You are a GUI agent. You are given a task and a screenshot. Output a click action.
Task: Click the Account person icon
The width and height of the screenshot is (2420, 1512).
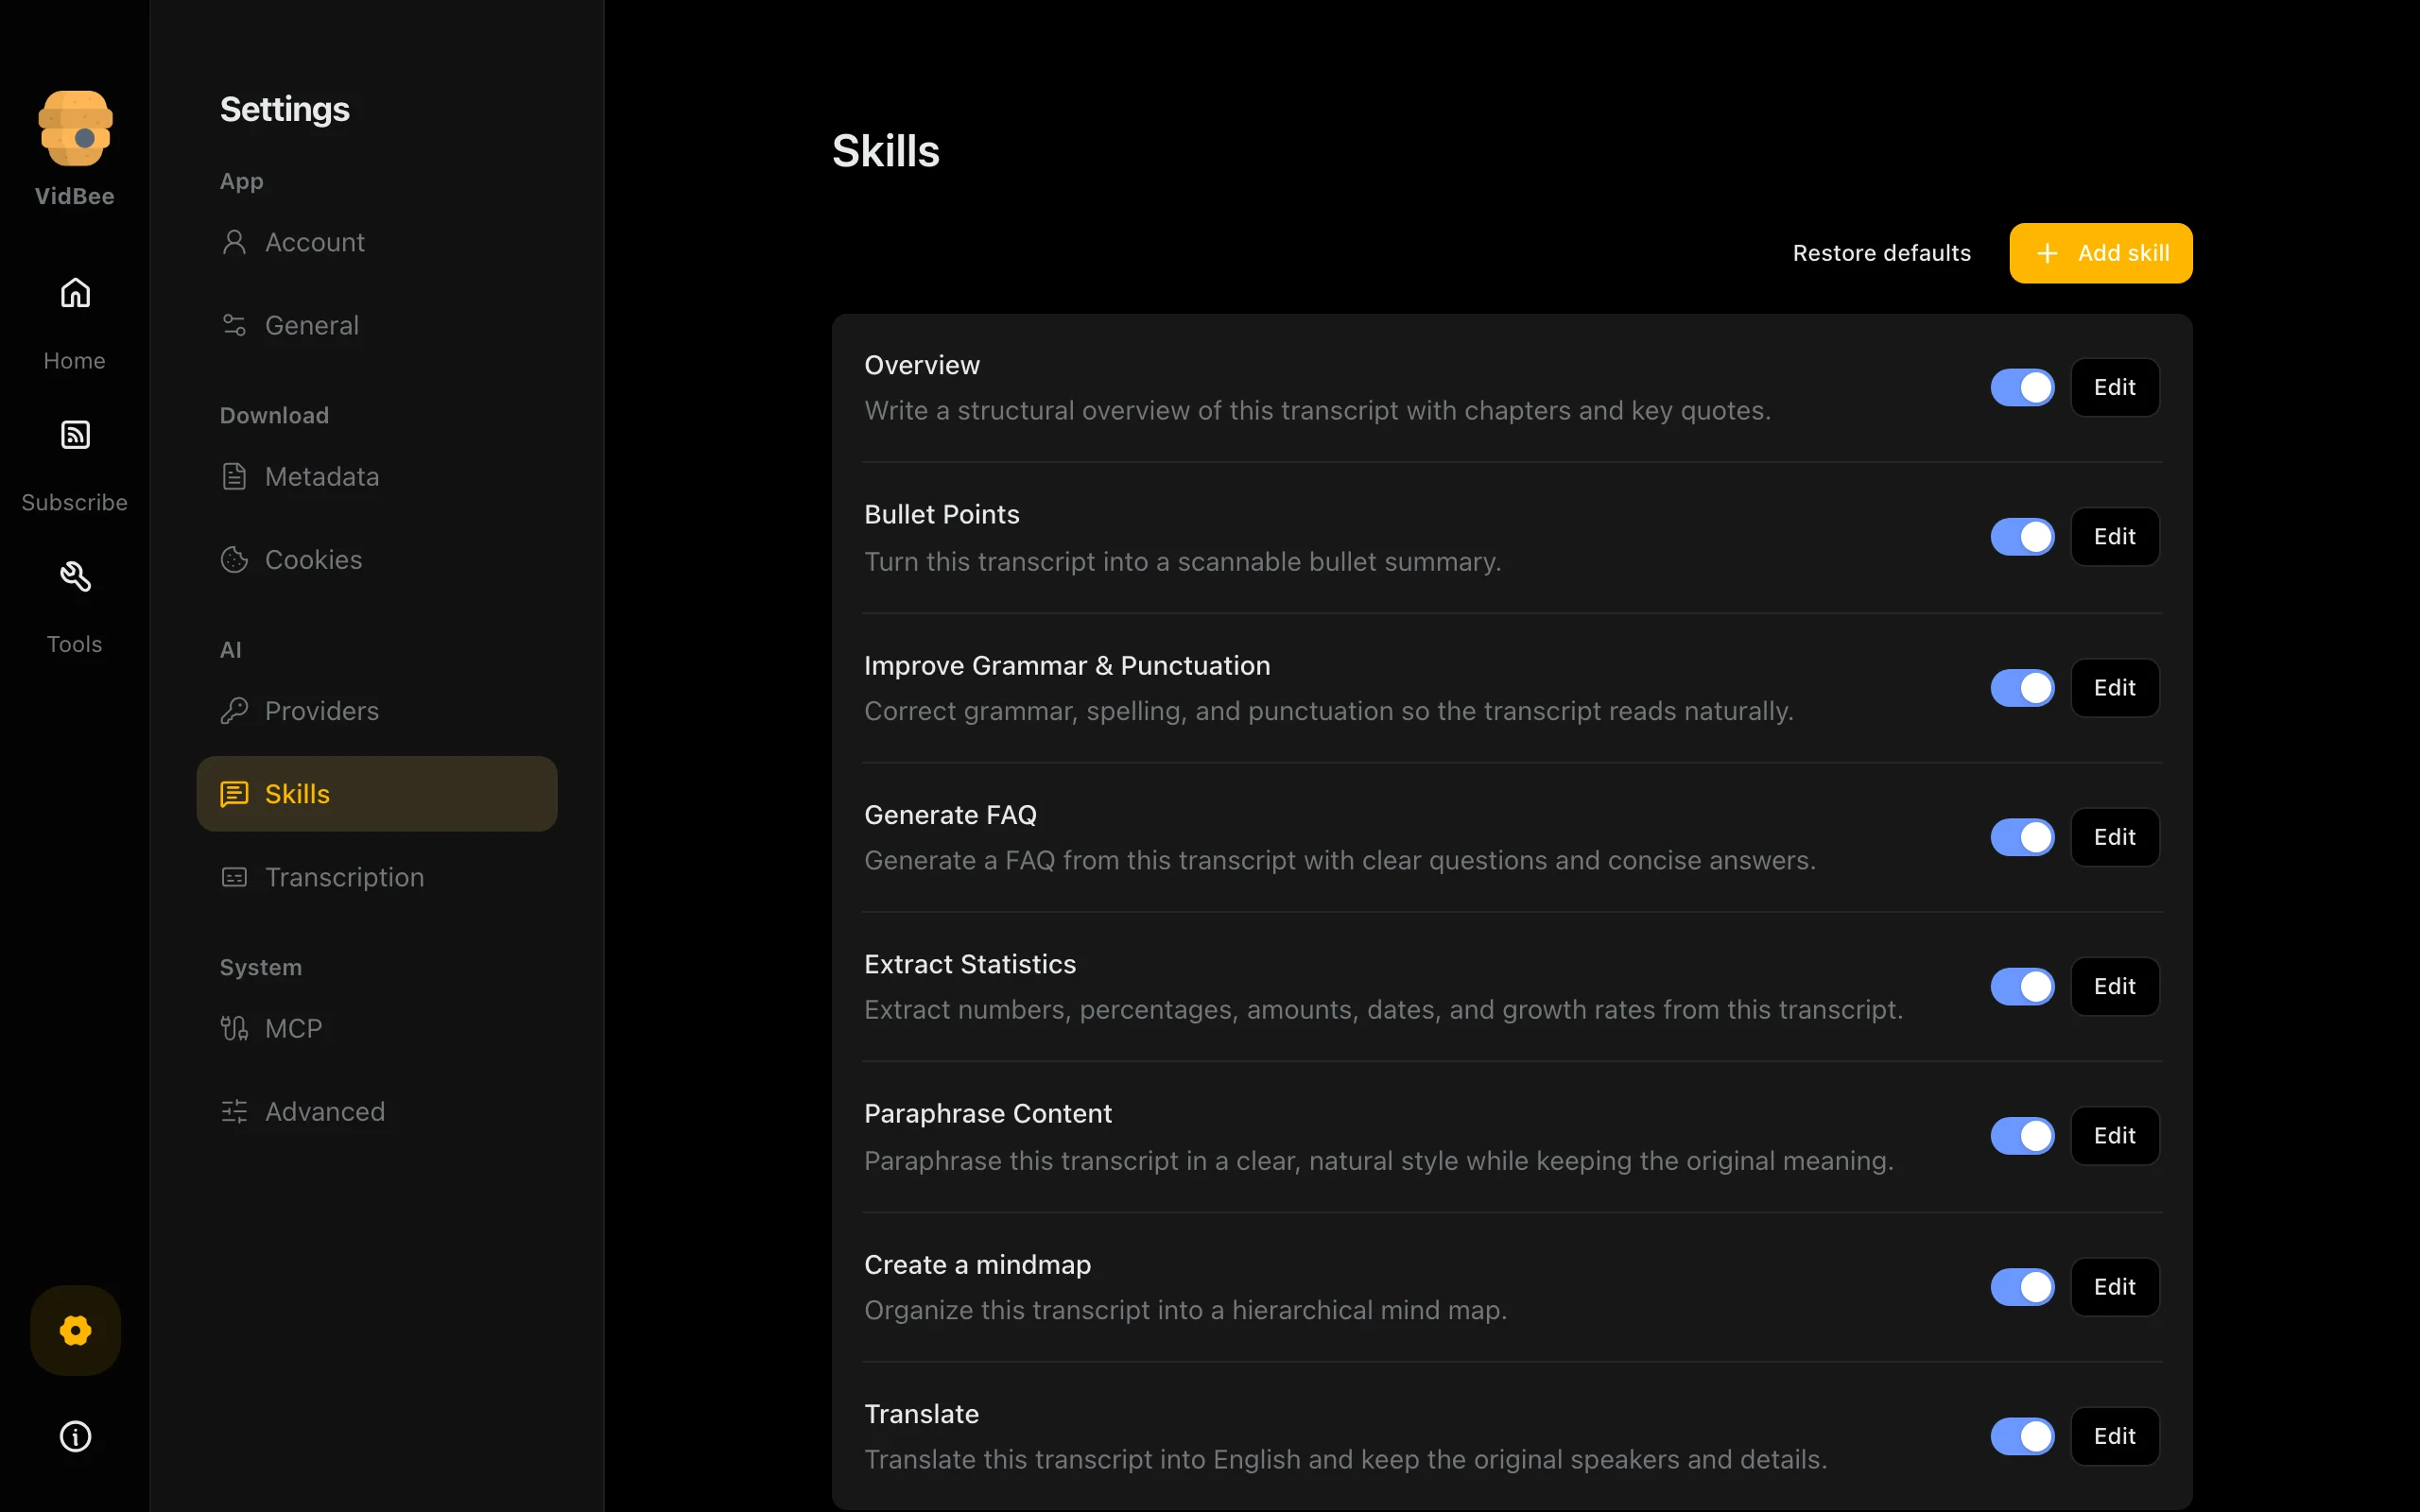pos(234,242)
